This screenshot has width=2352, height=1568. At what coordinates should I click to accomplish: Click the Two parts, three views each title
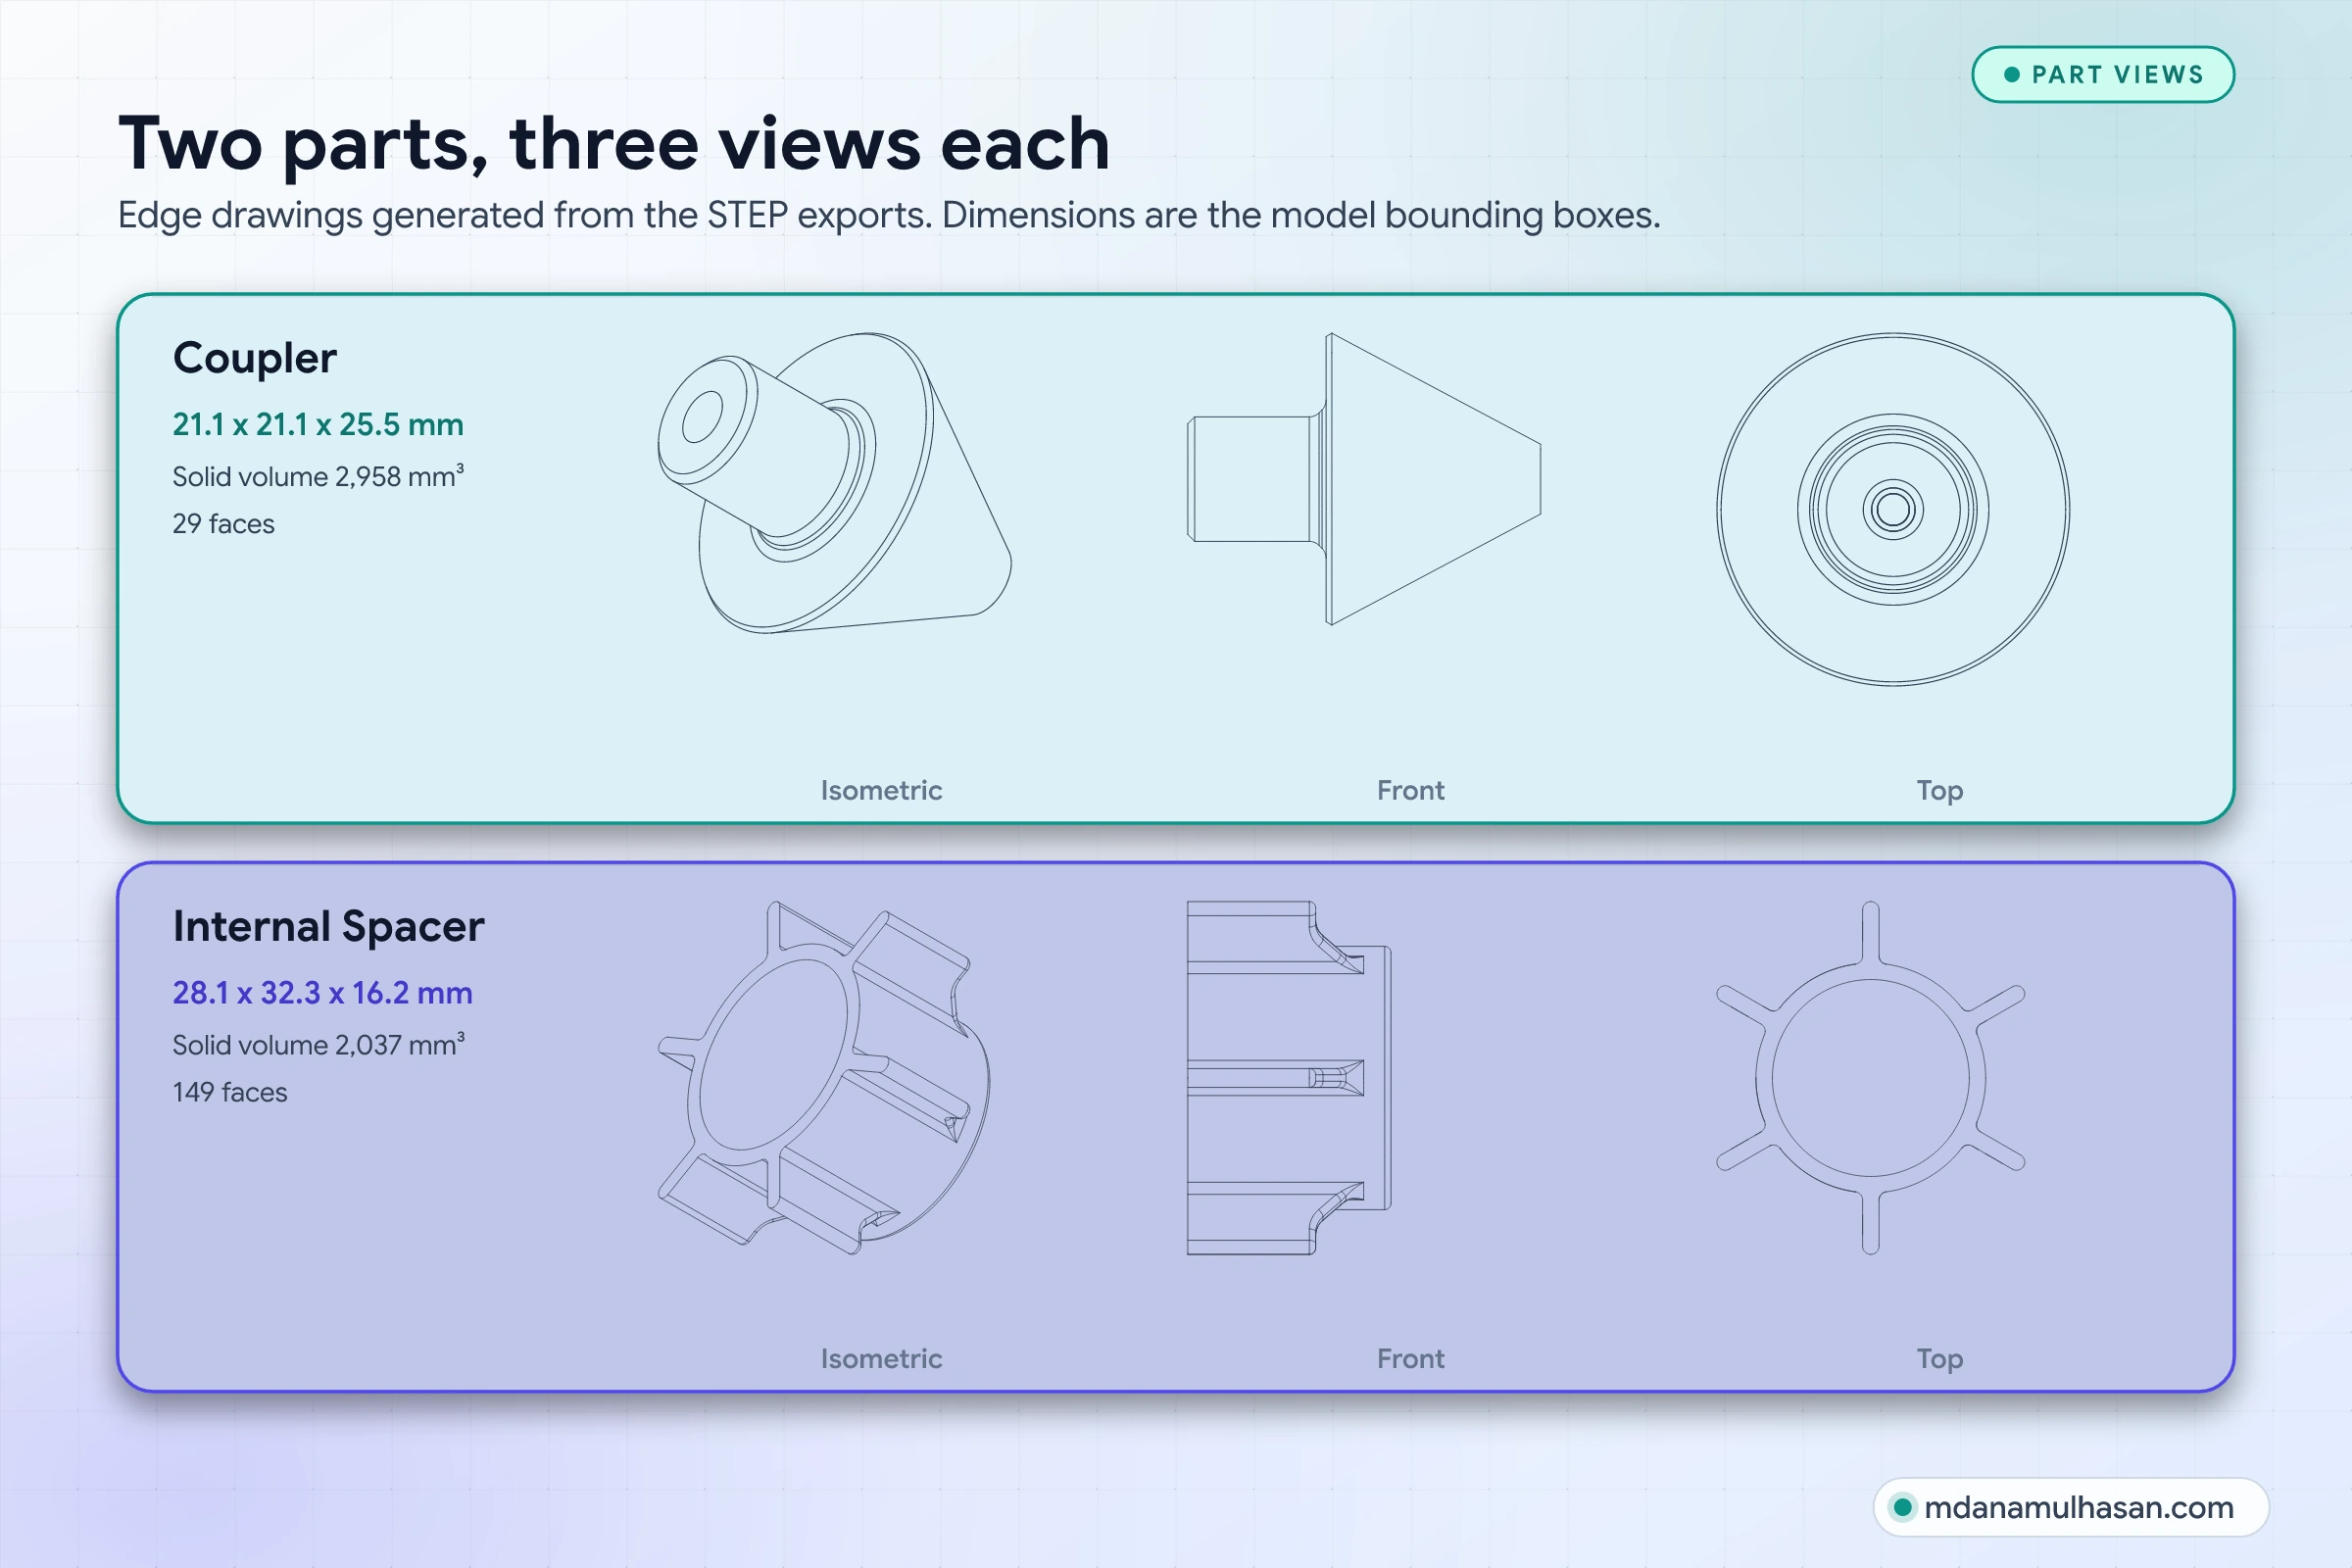(614, 144)
